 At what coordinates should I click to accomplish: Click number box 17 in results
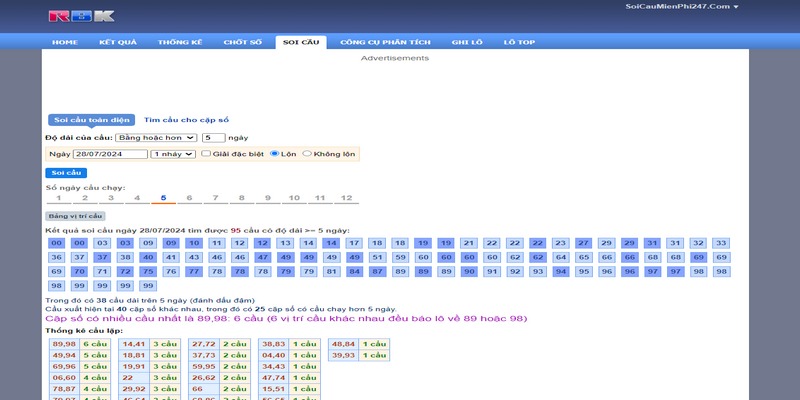point(354,243)
